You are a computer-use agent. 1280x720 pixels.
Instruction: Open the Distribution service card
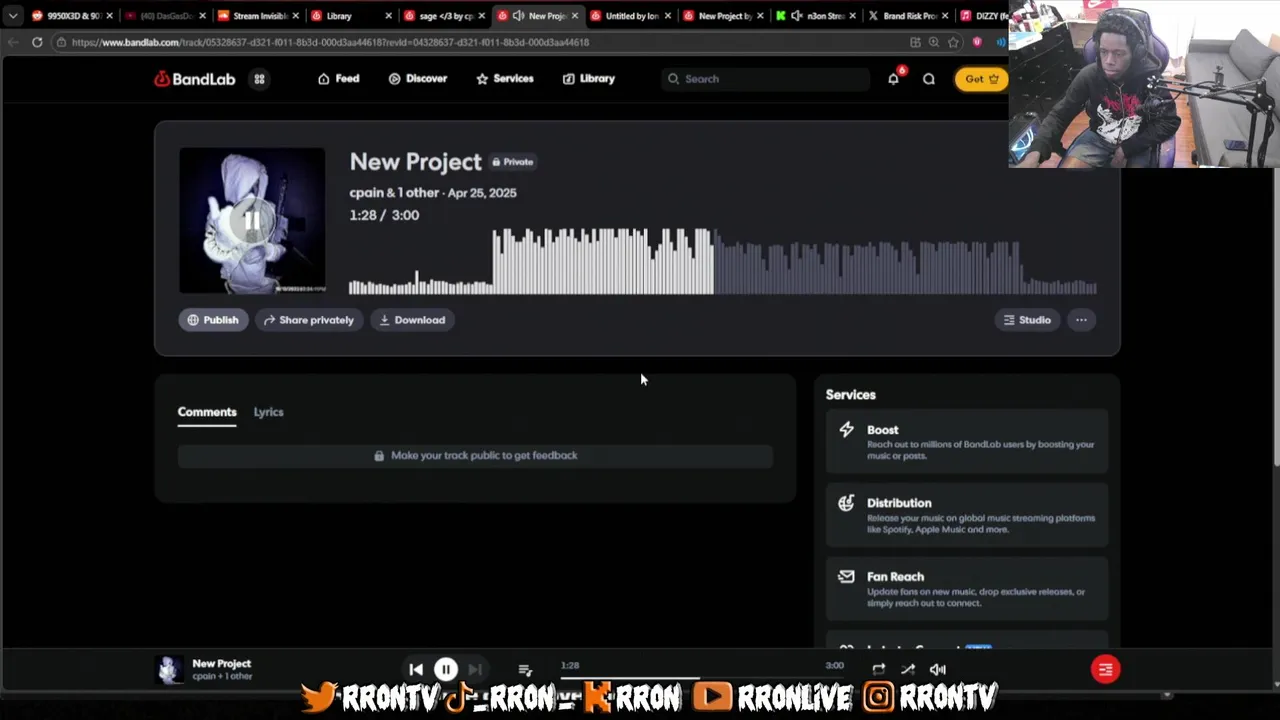(x=967, y=515)
